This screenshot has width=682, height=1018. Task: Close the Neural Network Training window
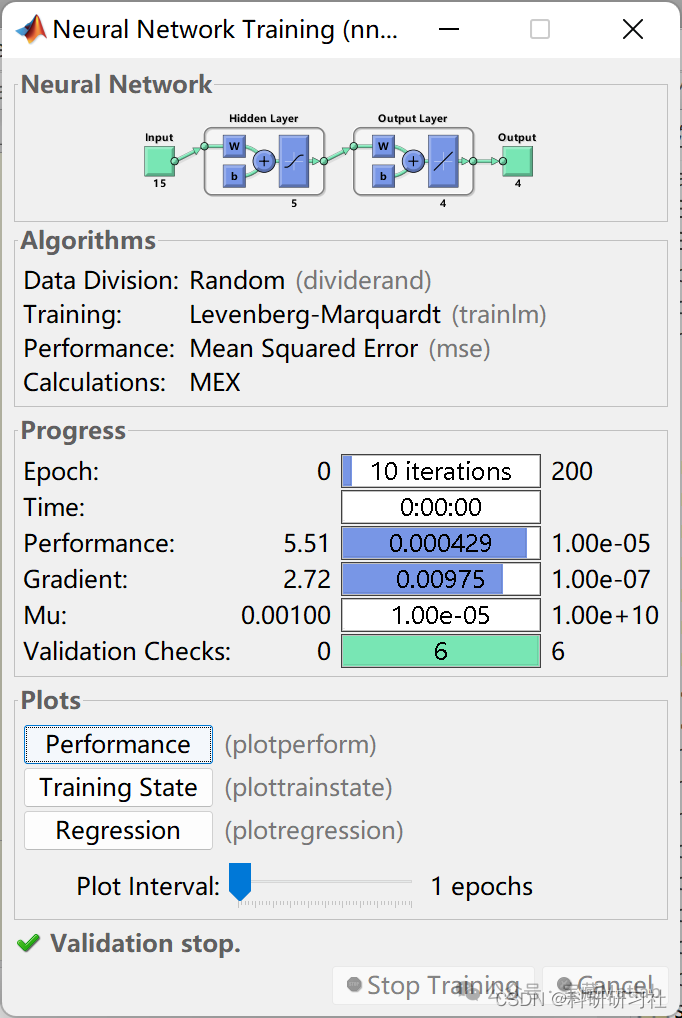click(633, 29)
